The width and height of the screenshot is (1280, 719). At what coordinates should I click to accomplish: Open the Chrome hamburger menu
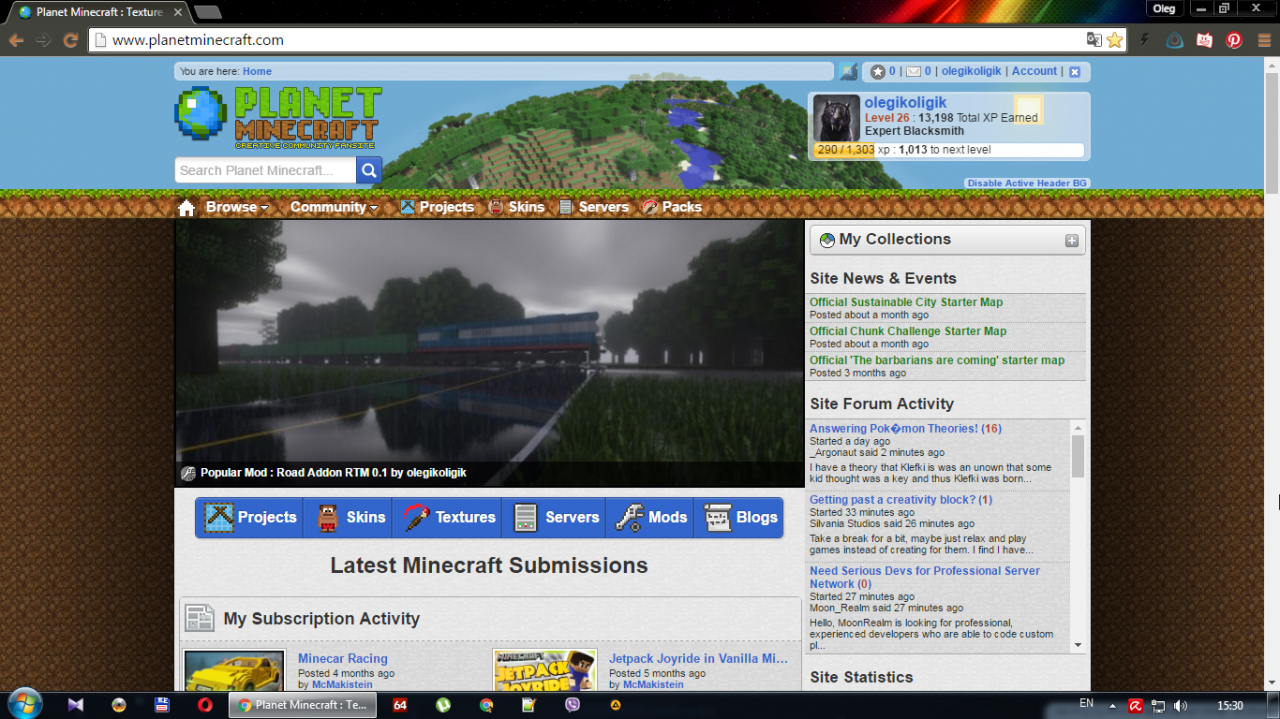tap(1263, 40)
